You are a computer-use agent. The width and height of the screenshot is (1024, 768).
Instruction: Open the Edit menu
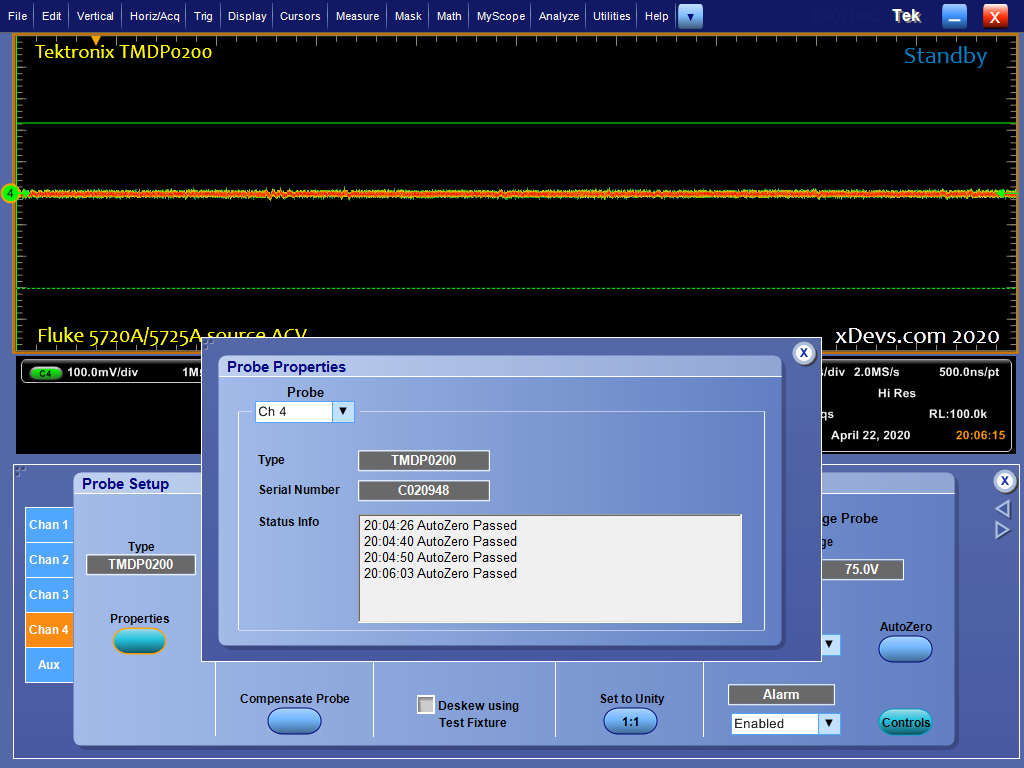pos(52,16)
